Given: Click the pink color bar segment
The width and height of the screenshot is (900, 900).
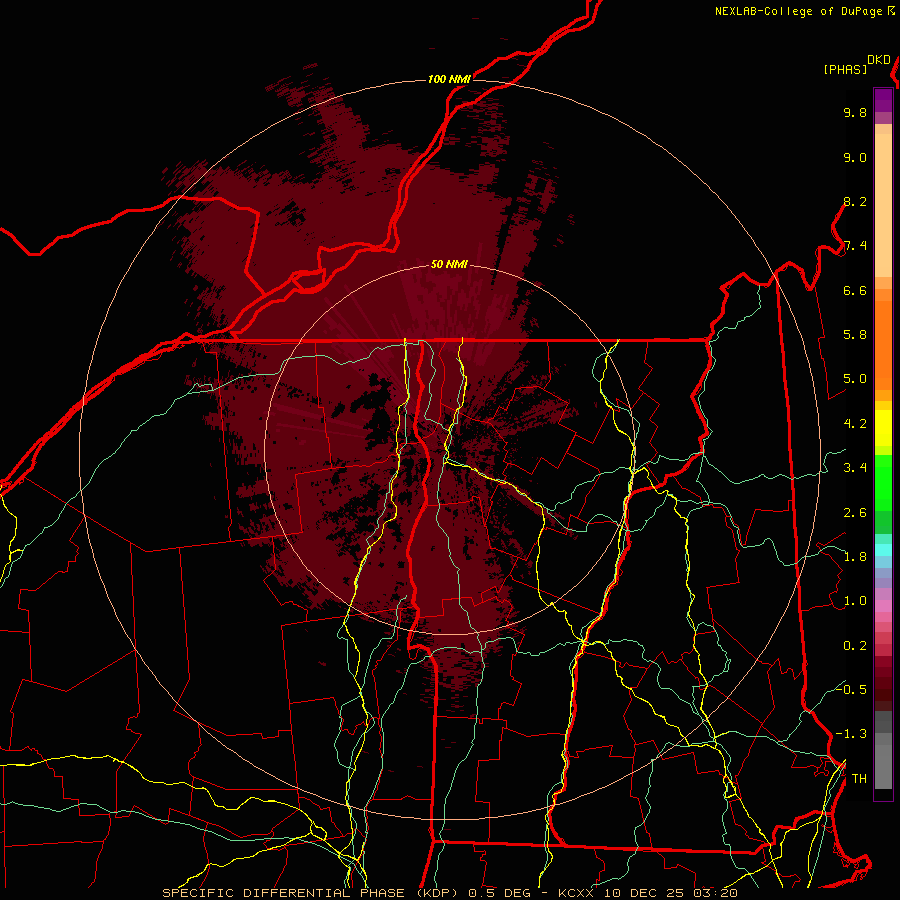Looking at the screenshot, I should [883, 606].
